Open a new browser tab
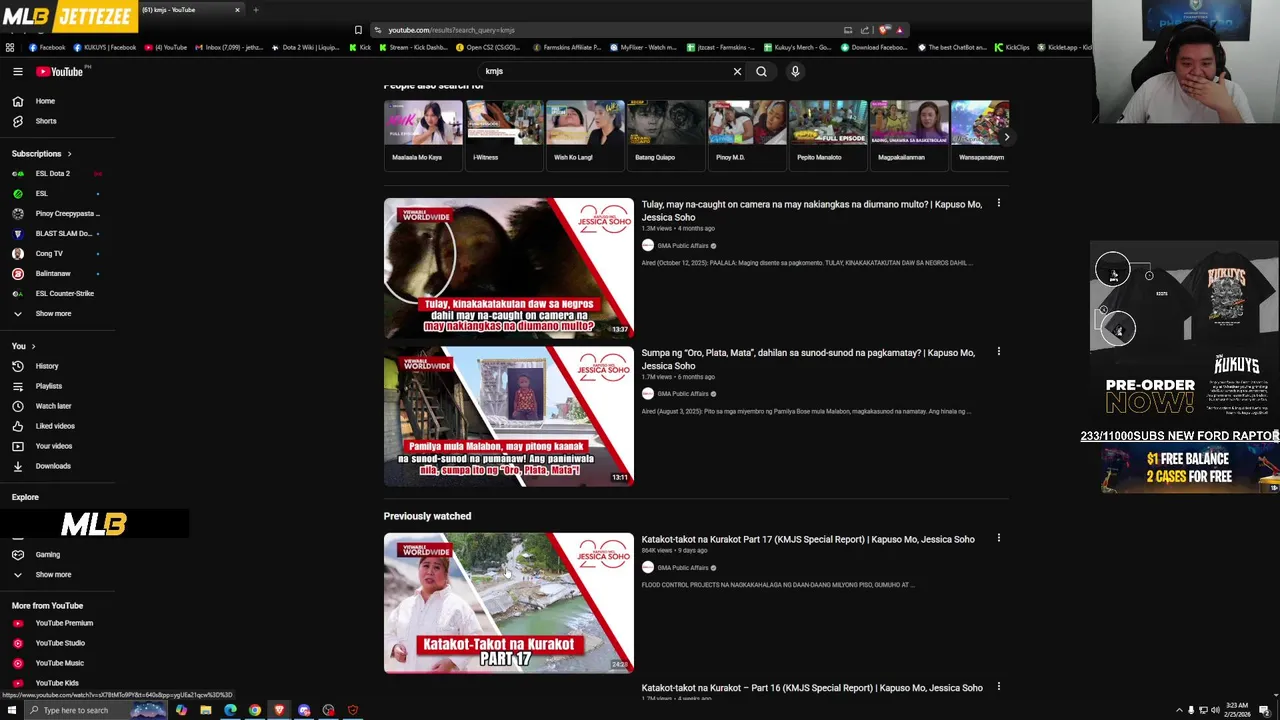This screenshot has width=1280, height=720. [256, 10]
